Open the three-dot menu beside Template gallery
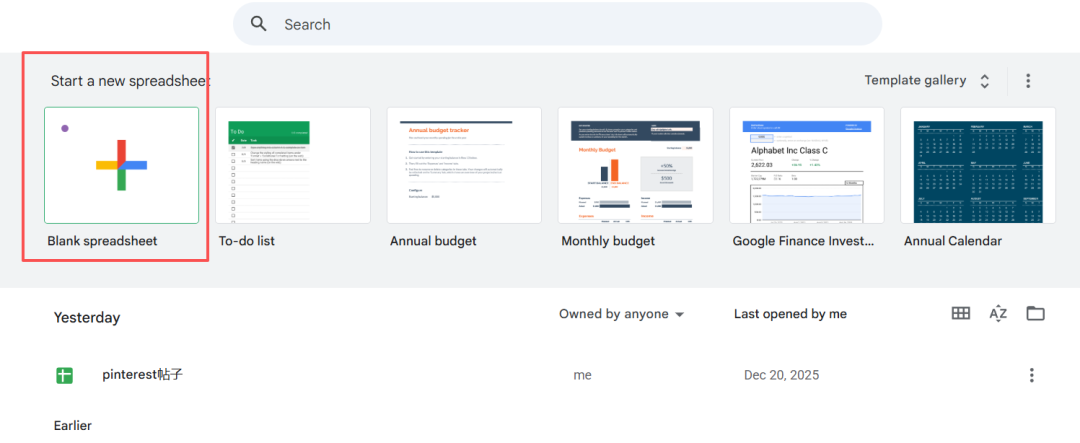Viewport: 1080px width, 443px height. (x=1028, y=81)
